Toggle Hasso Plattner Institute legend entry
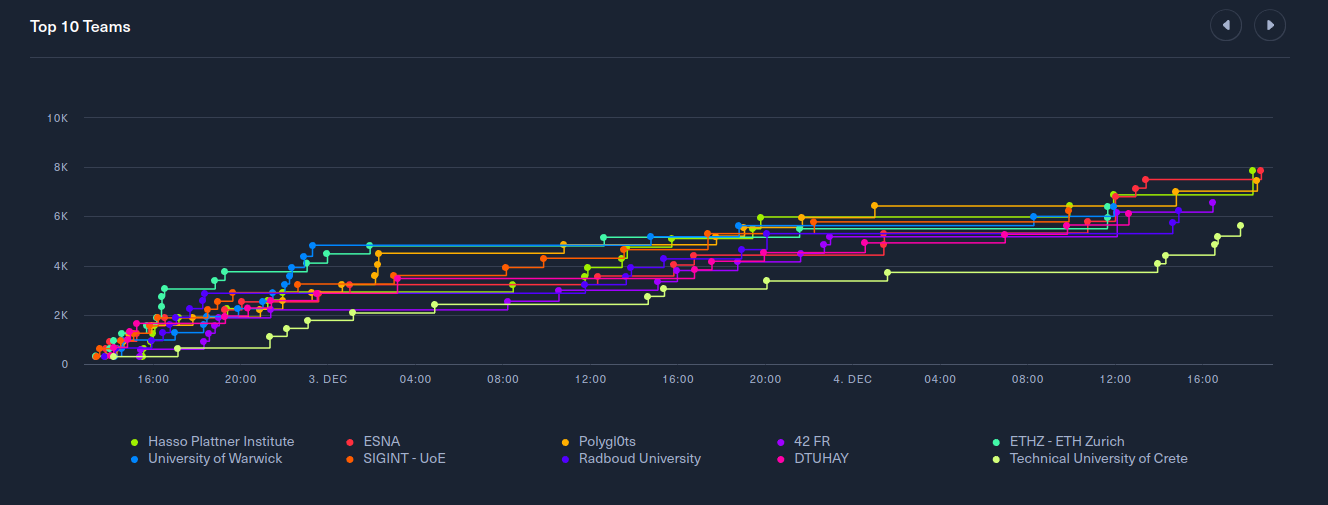This screenshot has height=505, width=1328. tap(220, 441)
